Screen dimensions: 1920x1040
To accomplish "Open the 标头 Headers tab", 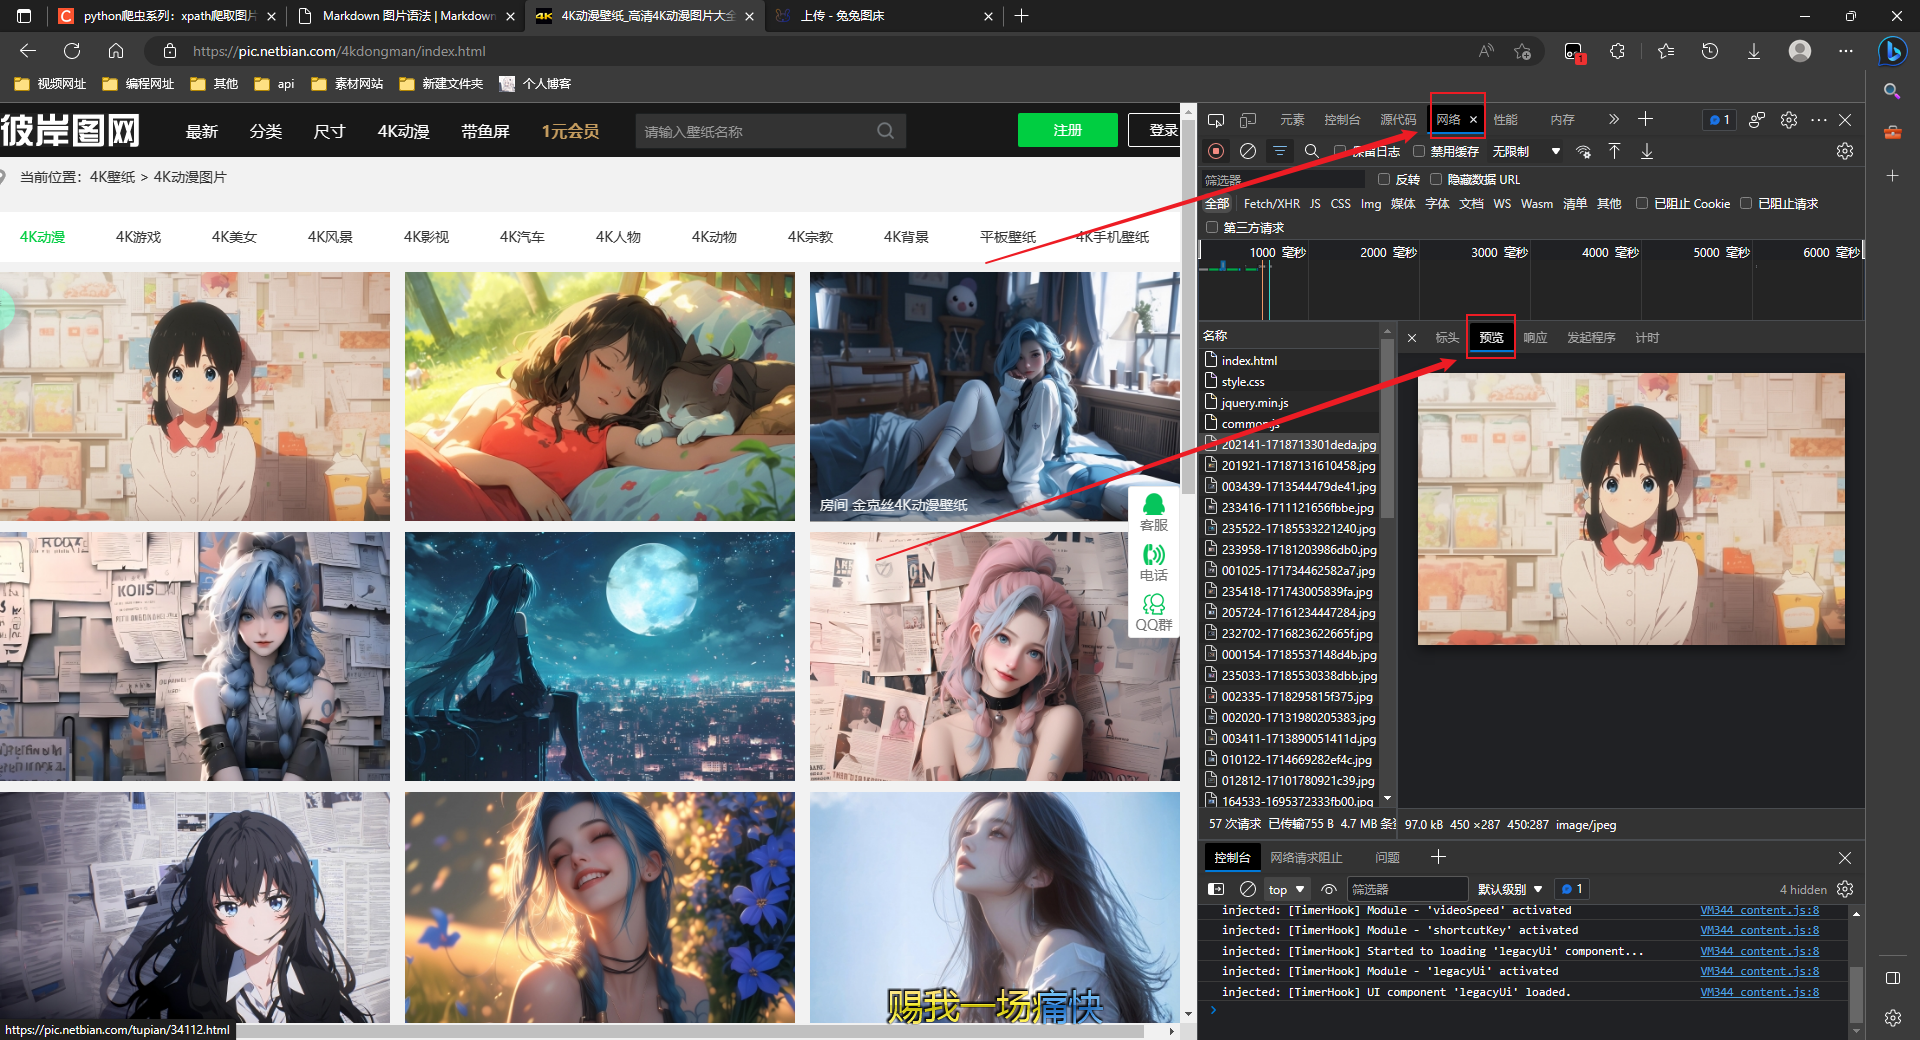I will (x=1447, y=338).
